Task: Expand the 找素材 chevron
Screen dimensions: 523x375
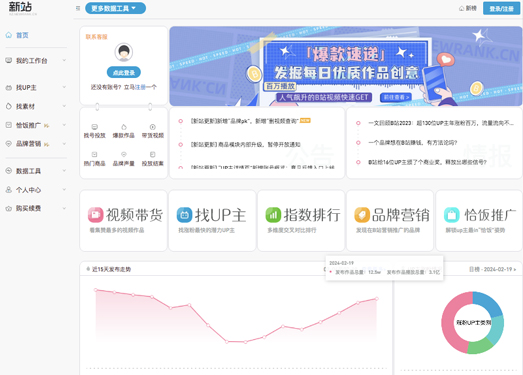Action: point(64,106)
